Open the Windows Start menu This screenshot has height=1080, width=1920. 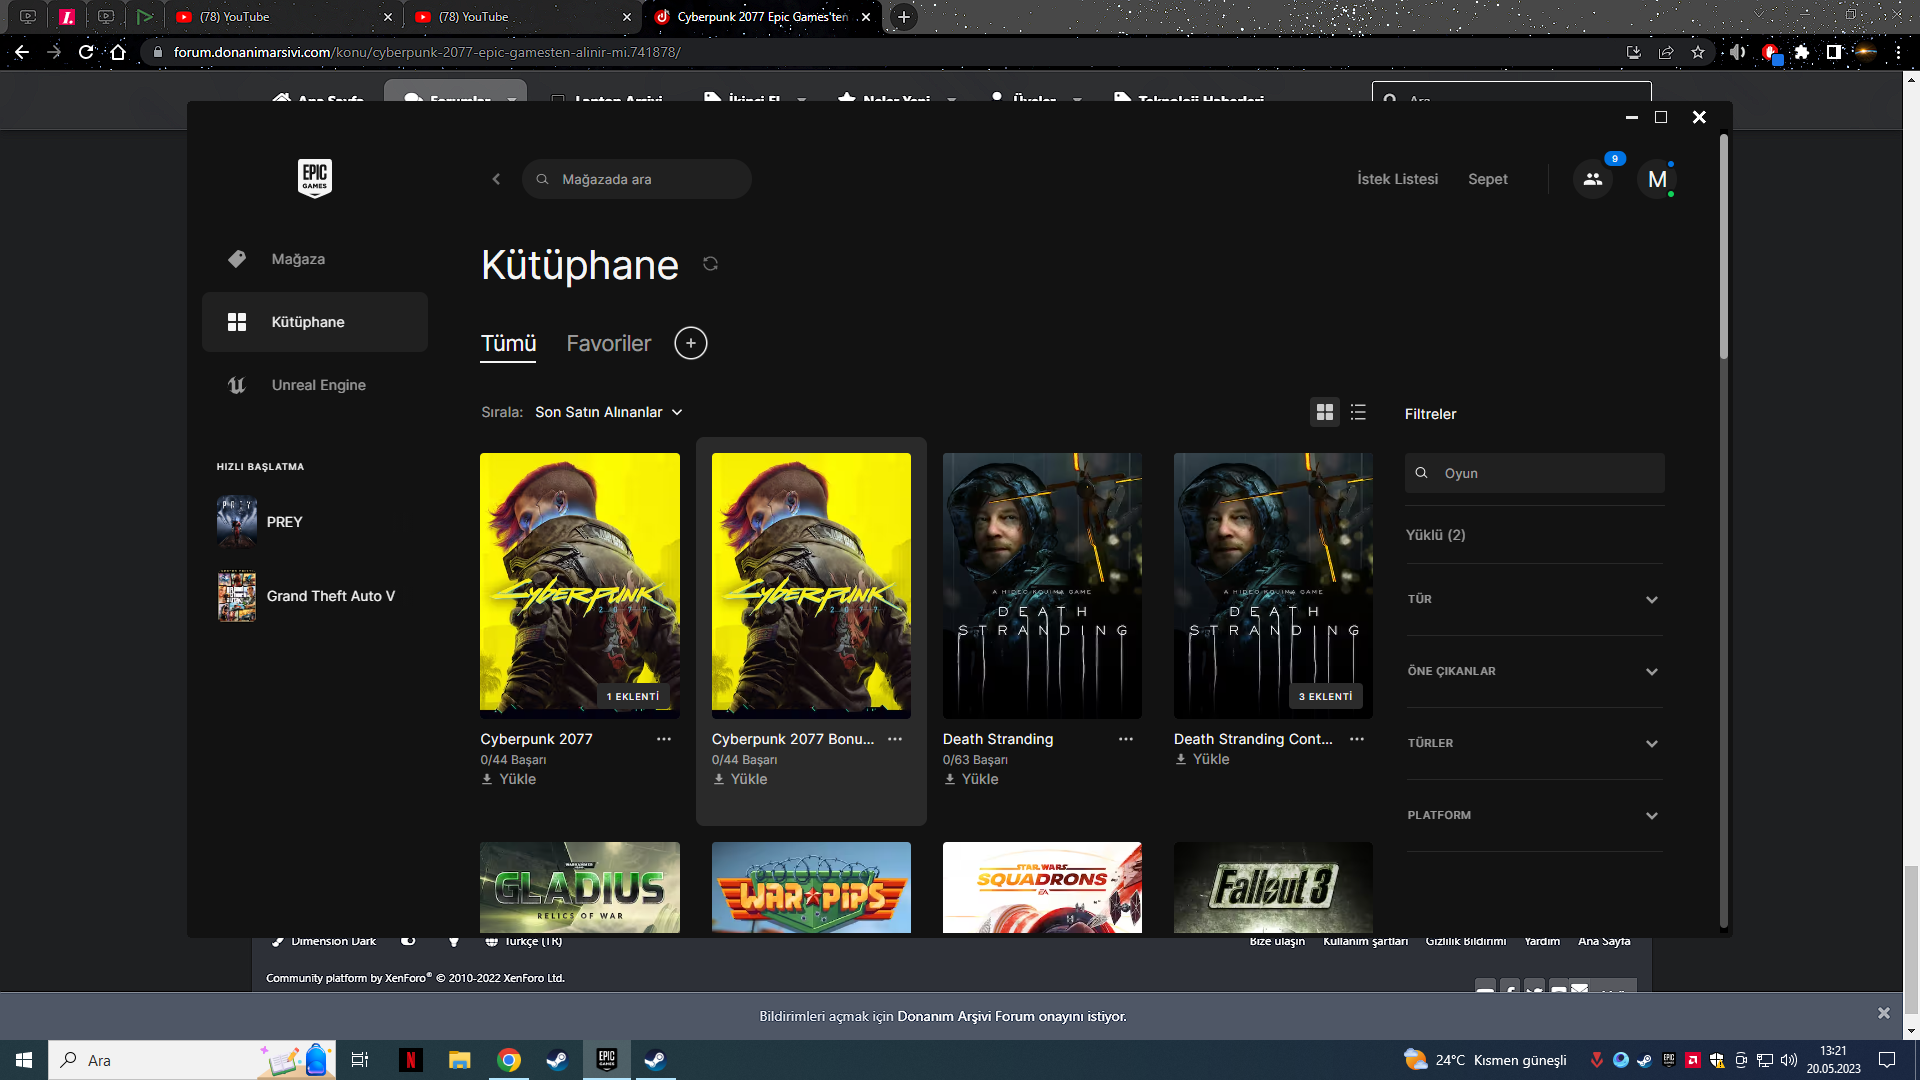coord(24,1060)
